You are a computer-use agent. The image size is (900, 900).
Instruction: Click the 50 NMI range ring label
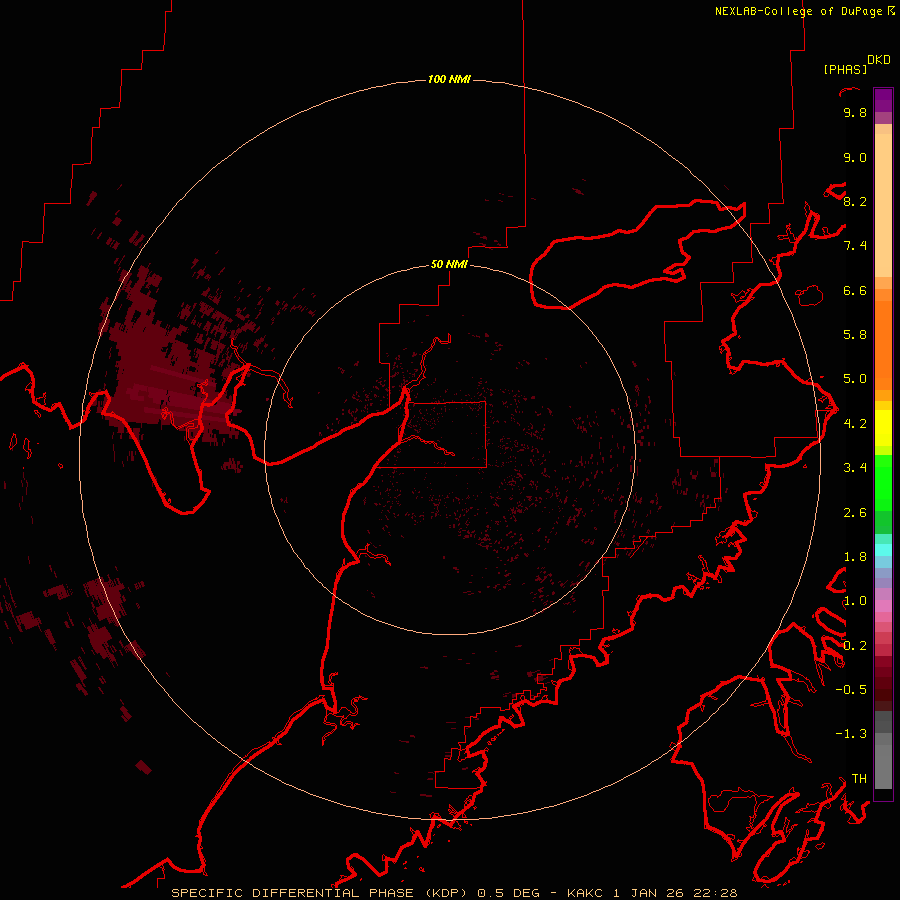(x=449, y=264)
